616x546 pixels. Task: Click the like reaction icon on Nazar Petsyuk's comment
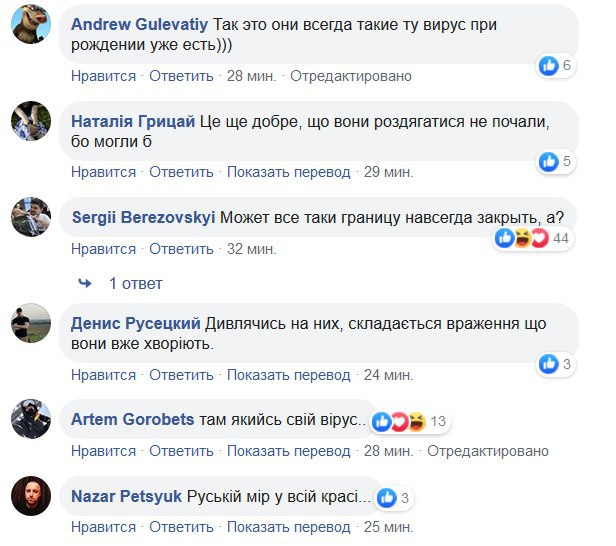[x=387, y=497]
